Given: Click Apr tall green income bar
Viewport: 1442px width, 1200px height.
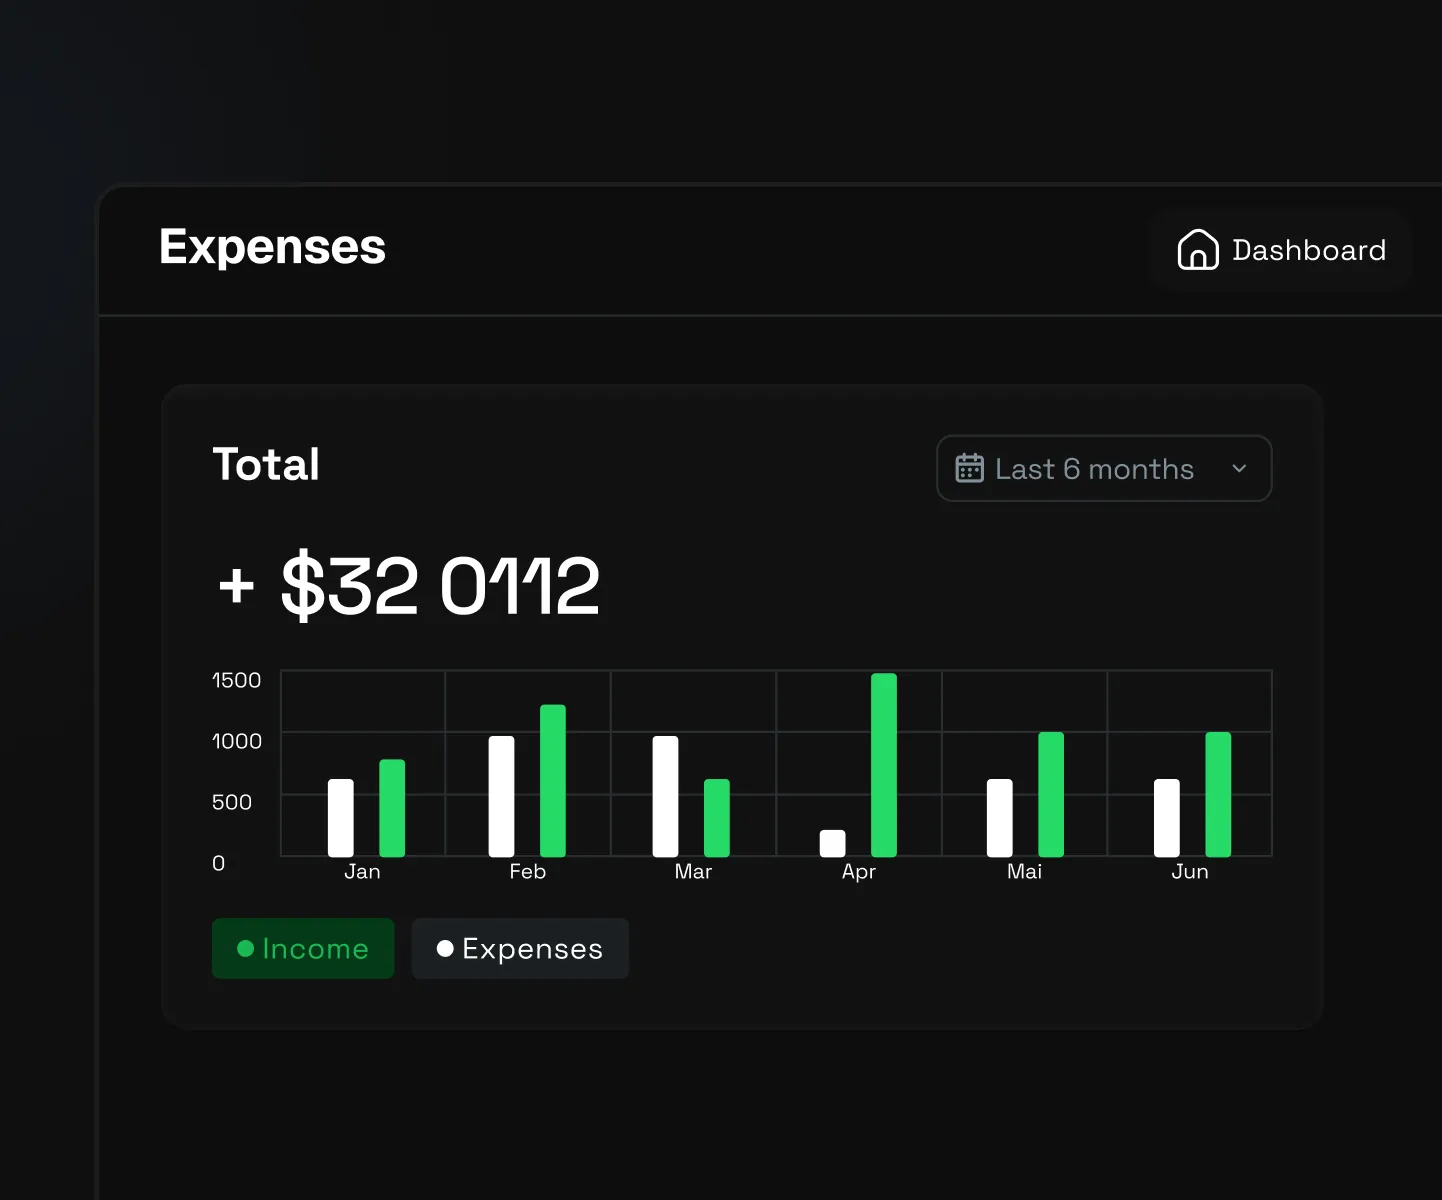Looking at the screenshot, I should click(x=884, y=765).
